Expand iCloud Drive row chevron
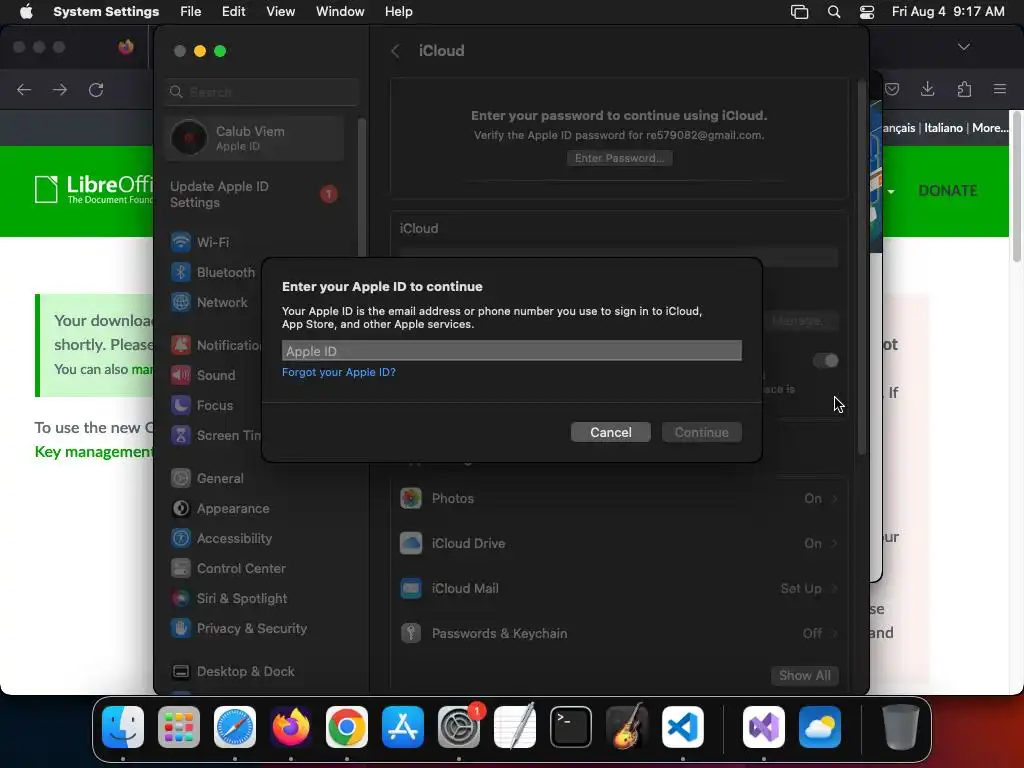The height and width of the screenshot is (768, 1024). [835, 543]
